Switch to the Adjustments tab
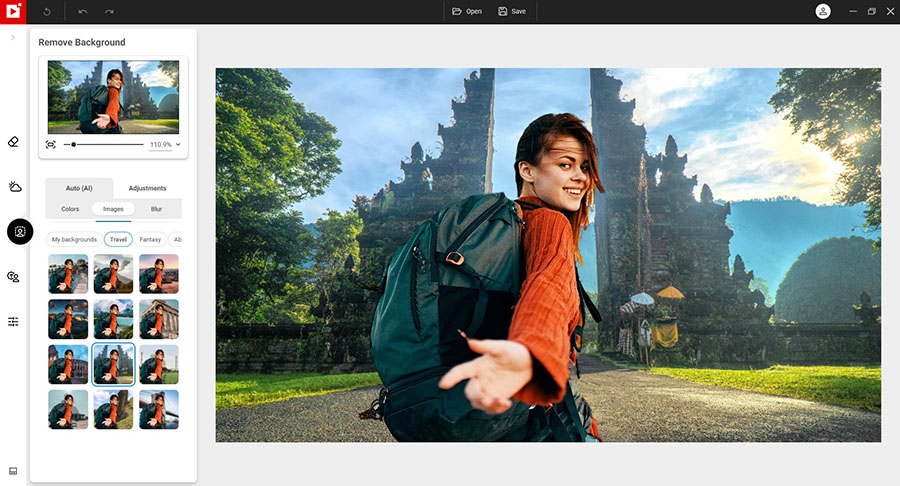This screenshot has width=900, height=486. coord(147,188)
